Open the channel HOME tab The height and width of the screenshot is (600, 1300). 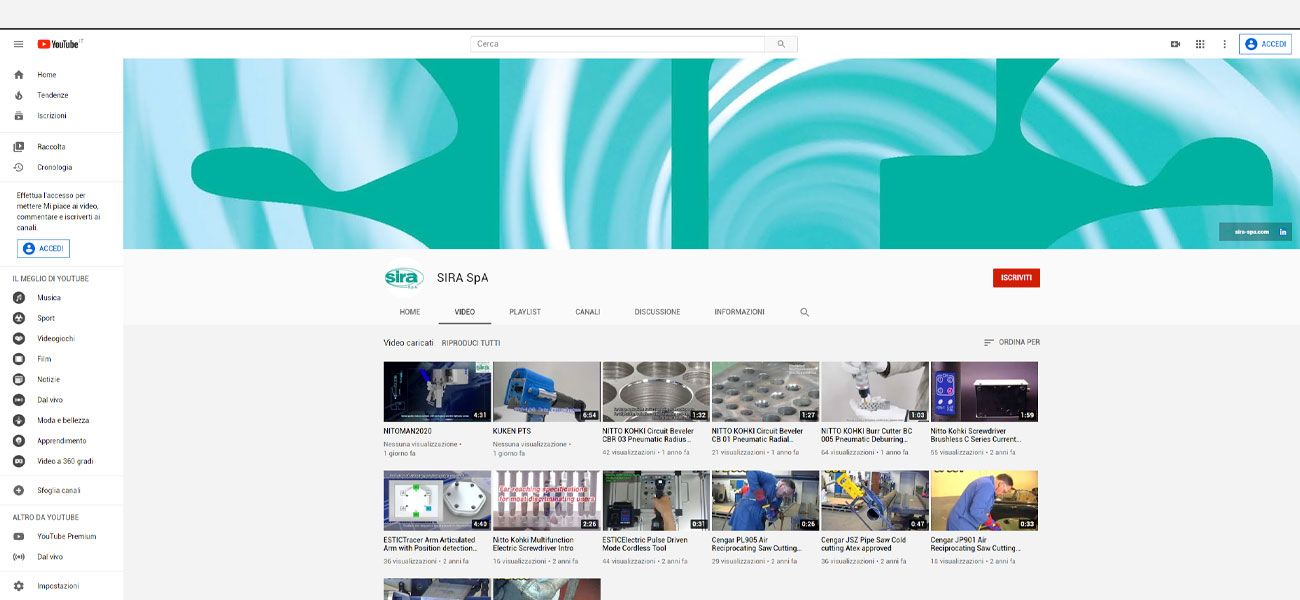pos(410,312)
